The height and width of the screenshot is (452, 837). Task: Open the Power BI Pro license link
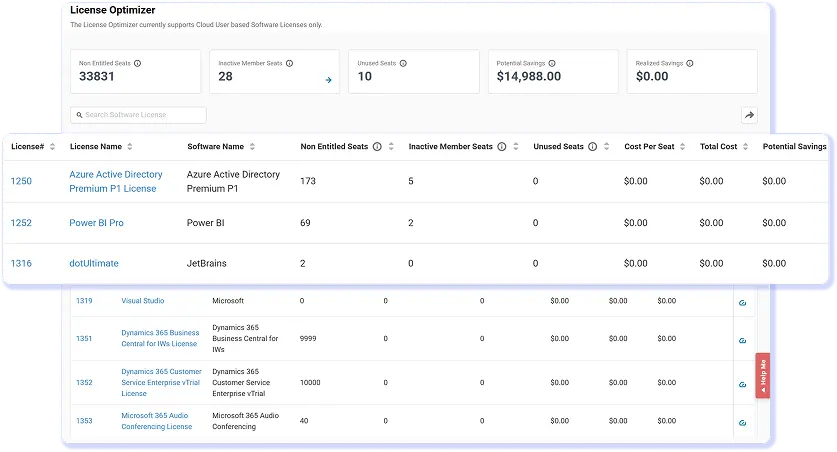97,223
